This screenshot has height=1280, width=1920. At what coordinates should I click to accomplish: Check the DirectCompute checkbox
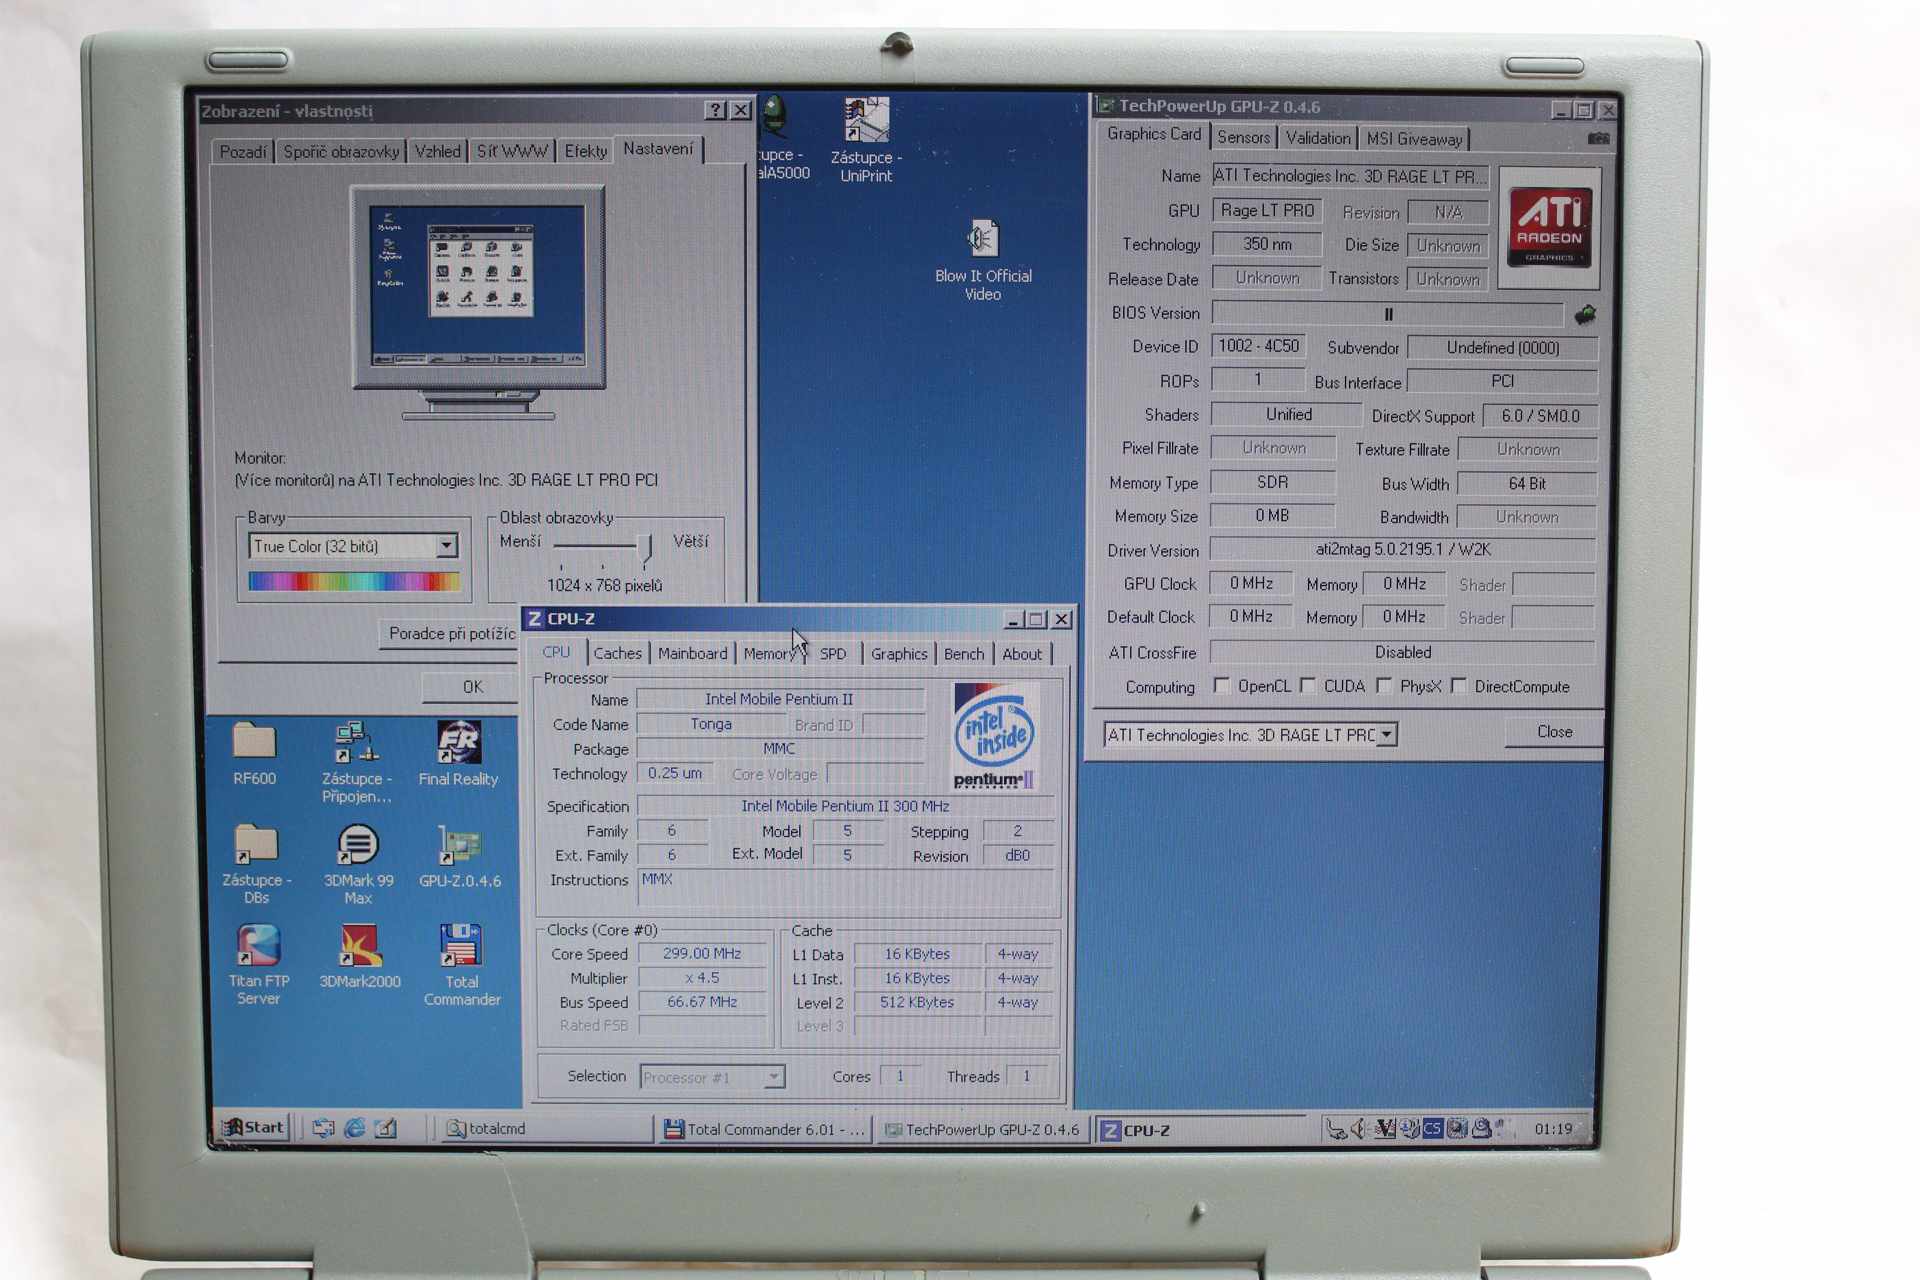pos(1459,686)
